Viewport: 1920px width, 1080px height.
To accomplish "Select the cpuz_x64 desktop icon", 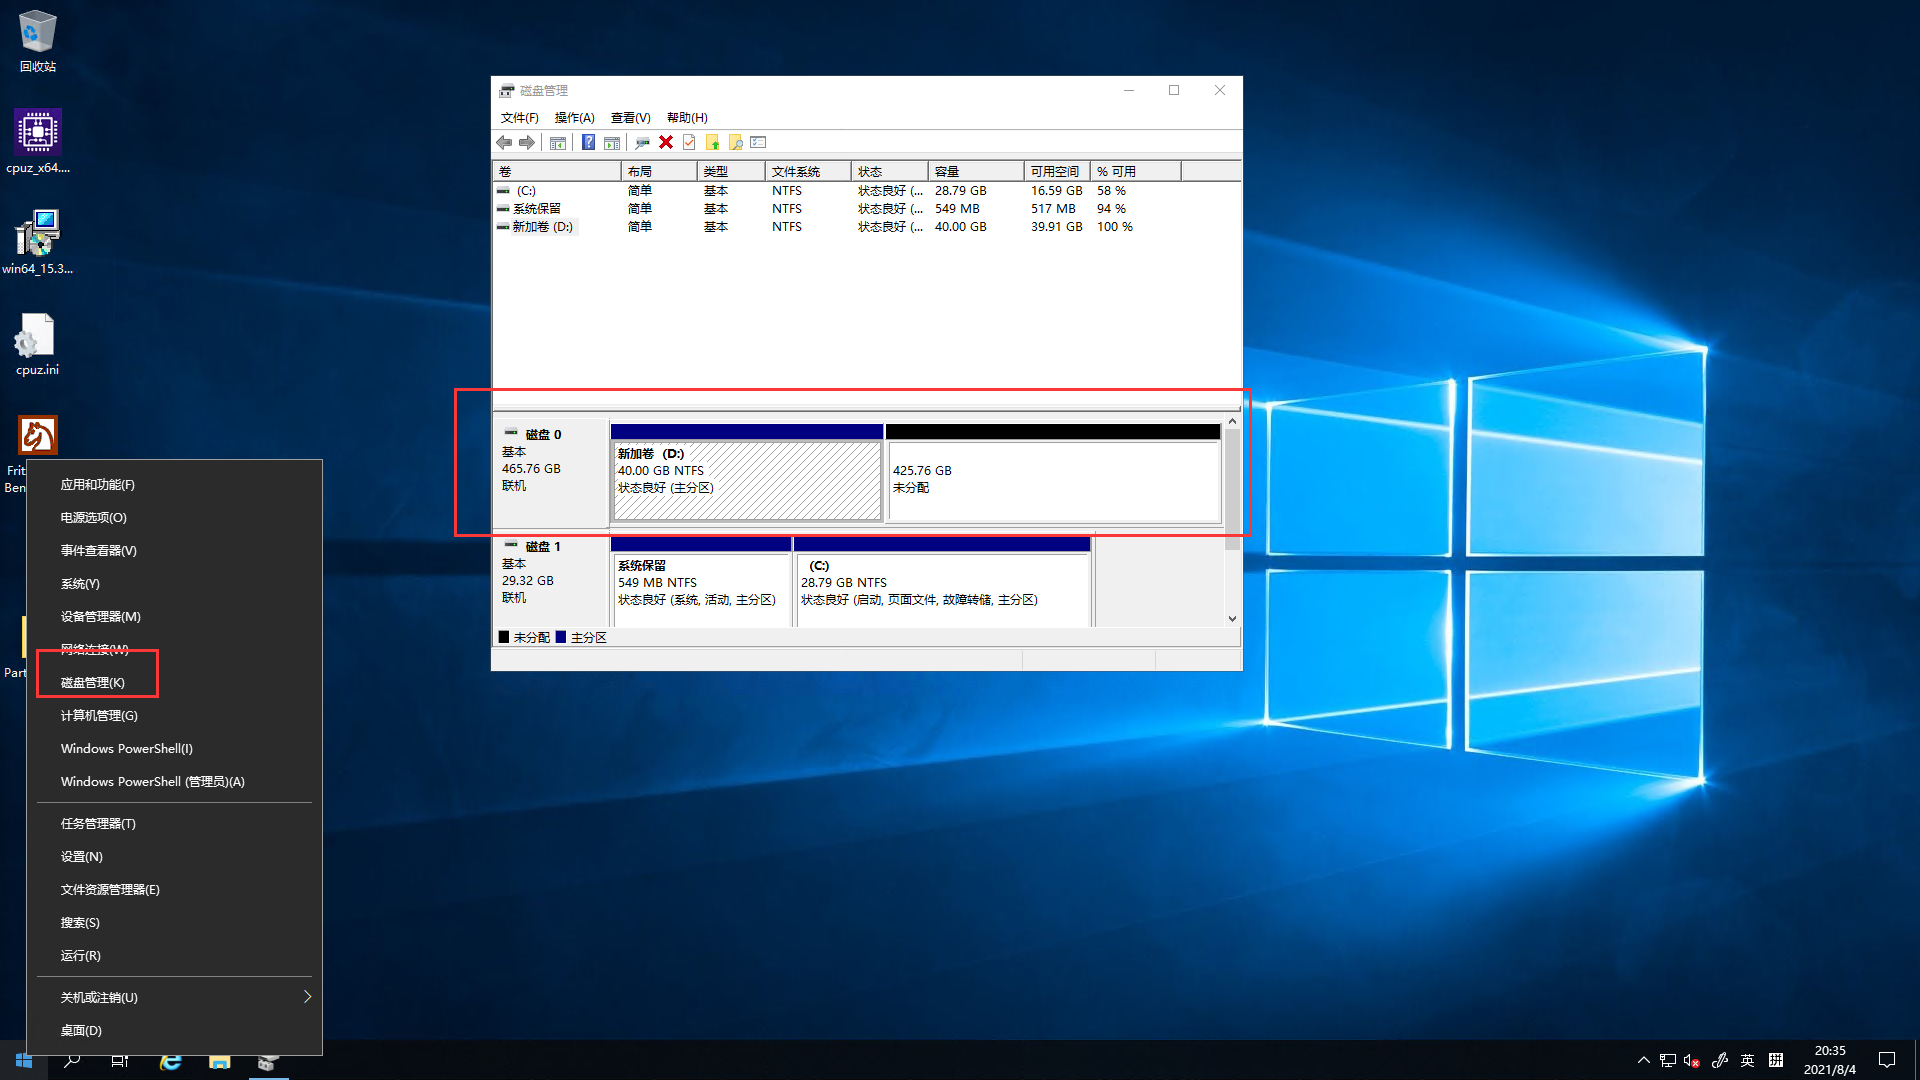I will [38, 142].
